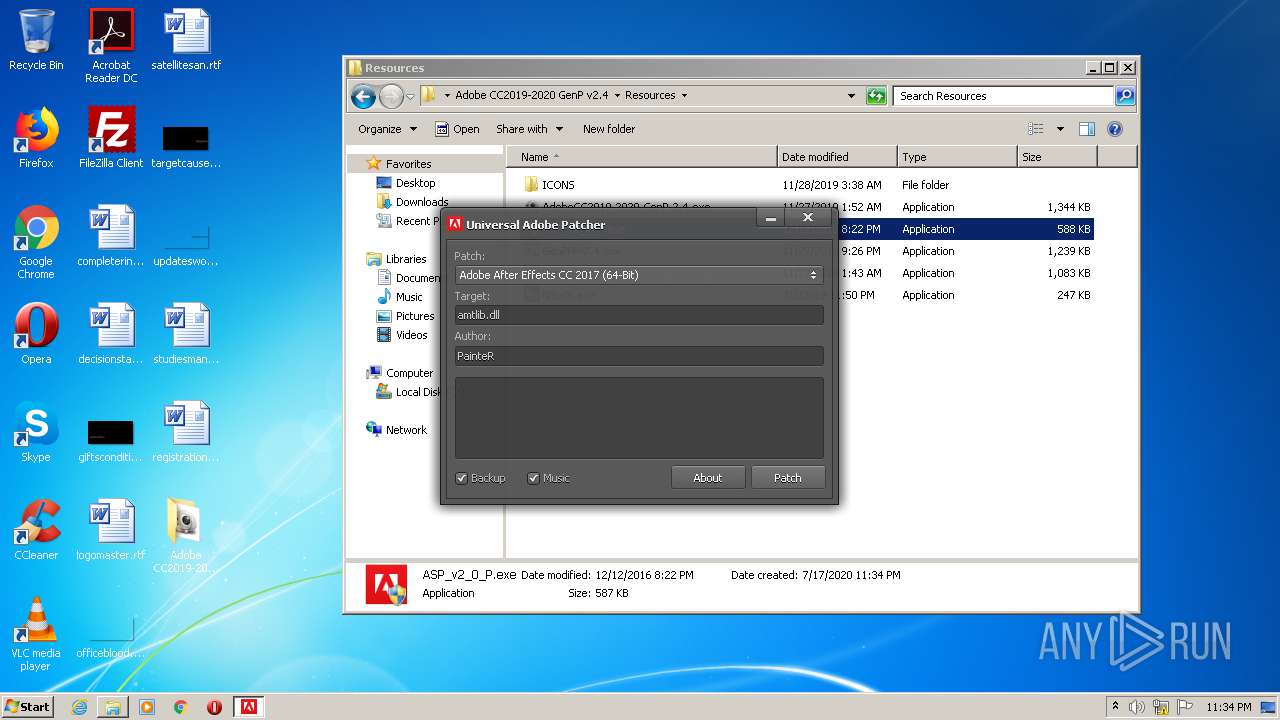This screenshot has width=1280, height=720.
Task: Select Favorites in navigation pane
Action: [409, 164]
